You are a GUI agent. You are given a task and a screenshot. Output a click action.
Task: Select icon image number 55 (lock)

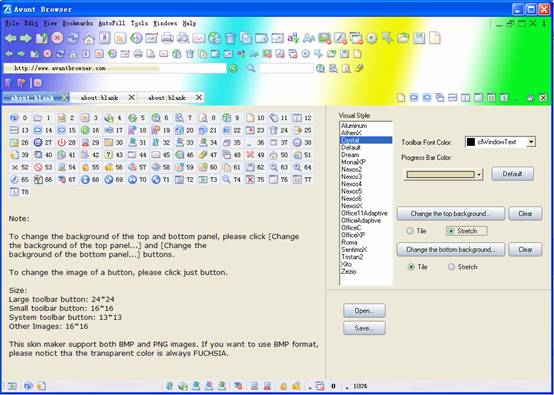pos(85,167)
